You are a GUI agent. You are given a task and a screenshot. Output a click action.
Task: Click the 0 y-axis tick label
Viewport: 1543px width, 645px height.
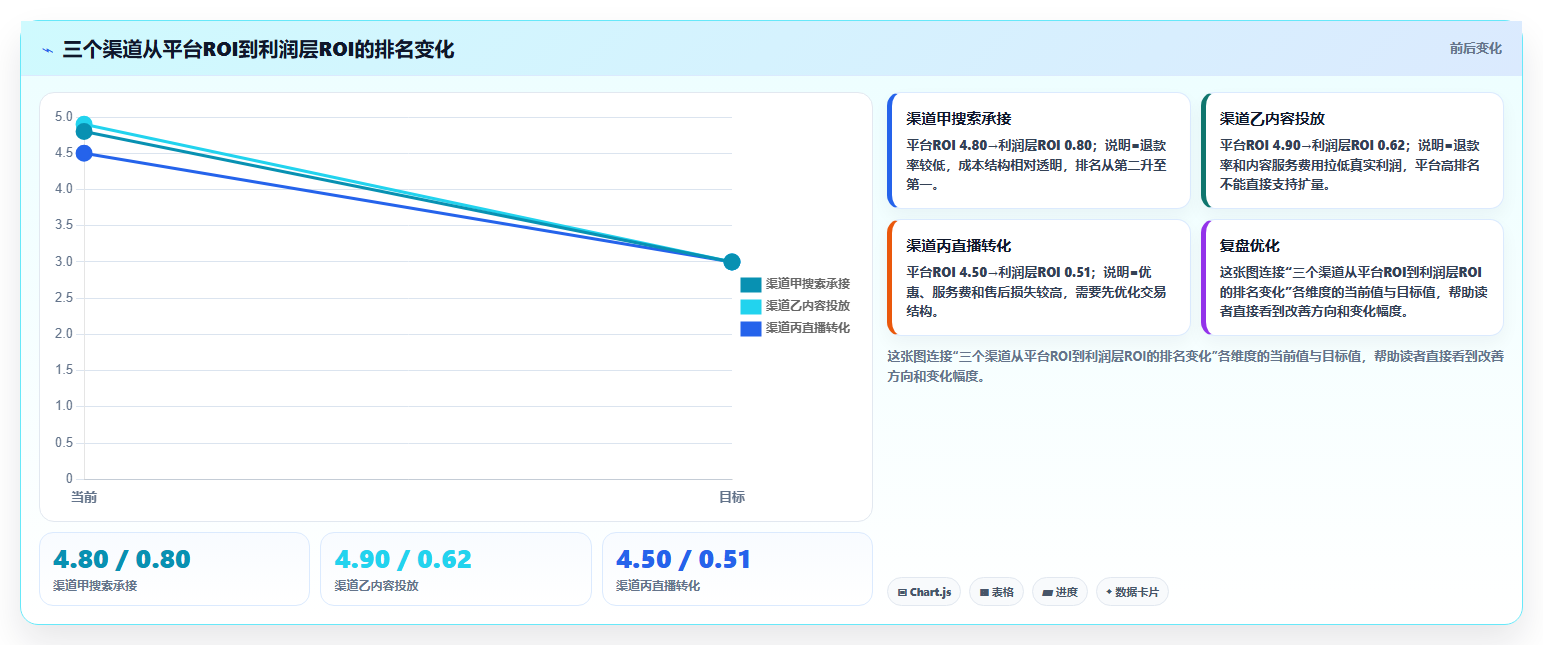point(69,479)
